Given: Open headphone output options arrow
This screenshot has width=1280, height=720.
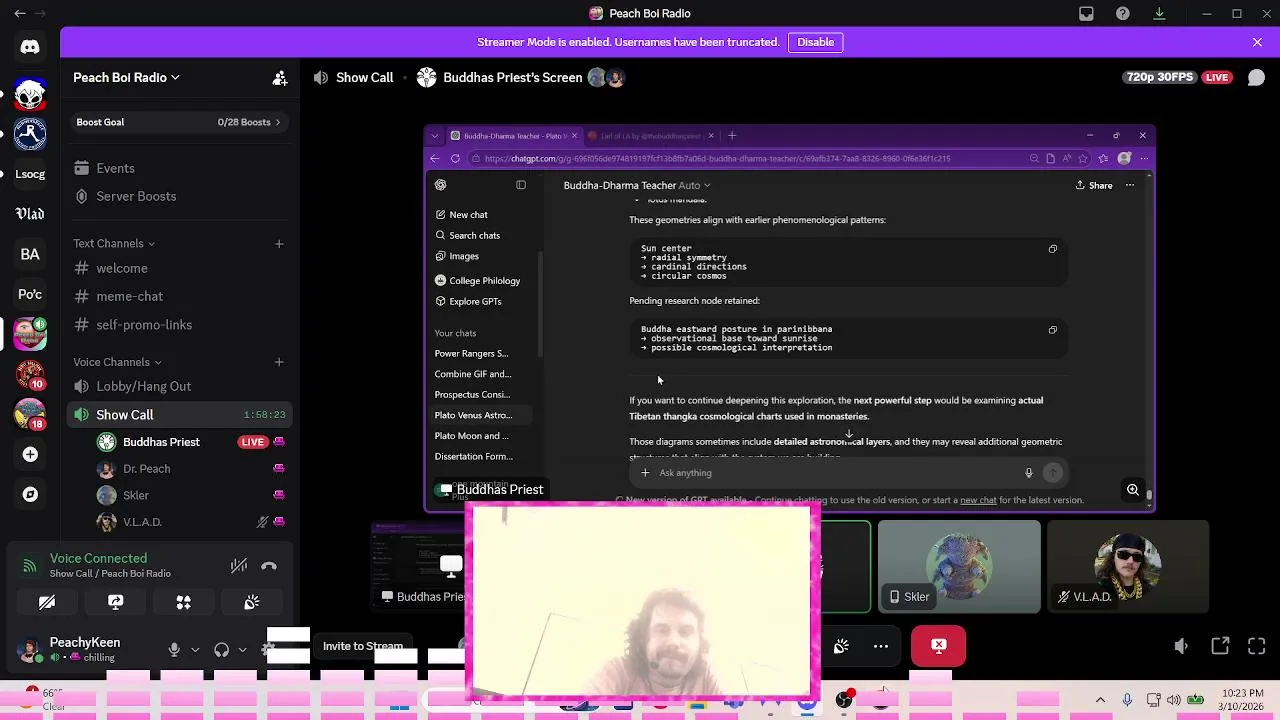Looking at the screenshot, I should tap(242, 650).
